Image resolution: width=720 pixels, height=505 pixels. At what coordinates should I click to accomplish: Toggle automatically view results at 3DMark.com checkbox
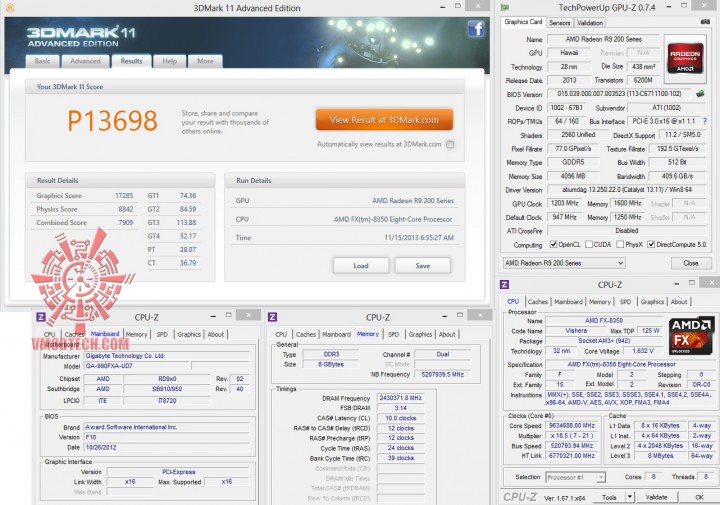coord(450,144)
